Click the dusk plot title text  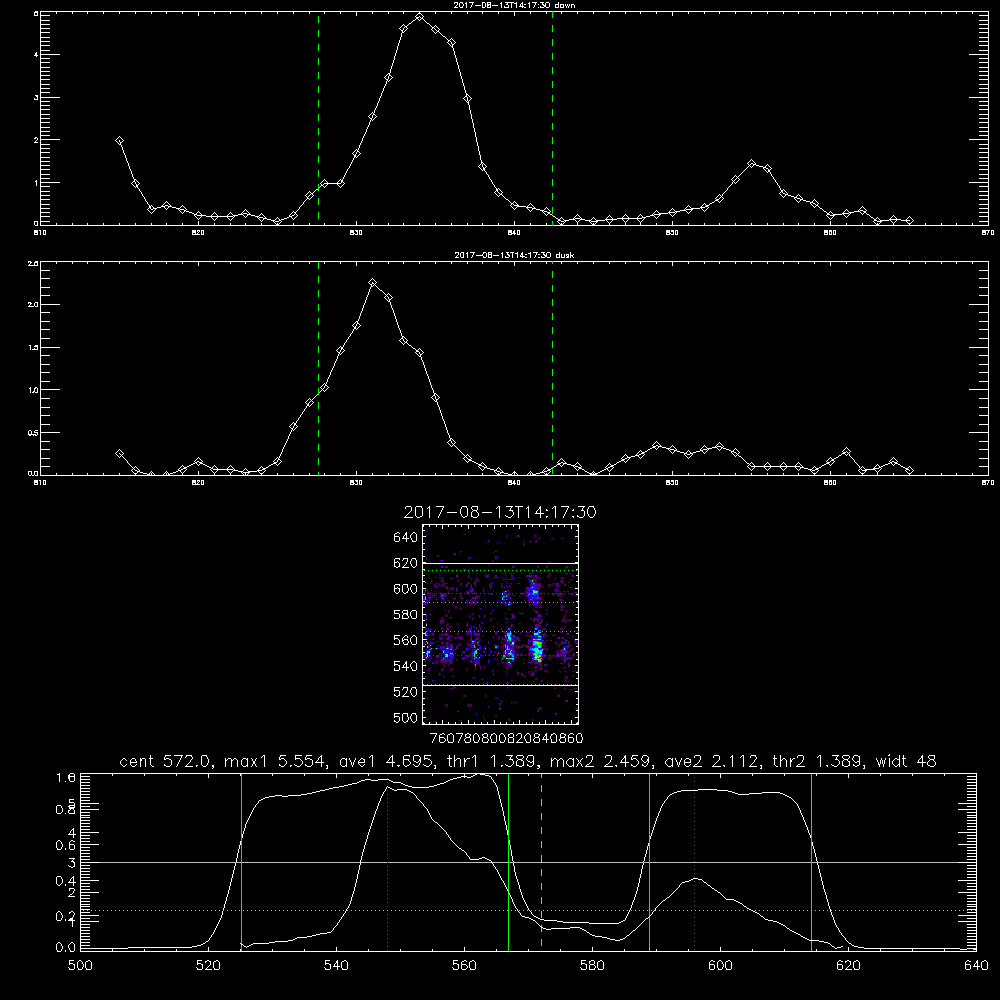(514, 255)
